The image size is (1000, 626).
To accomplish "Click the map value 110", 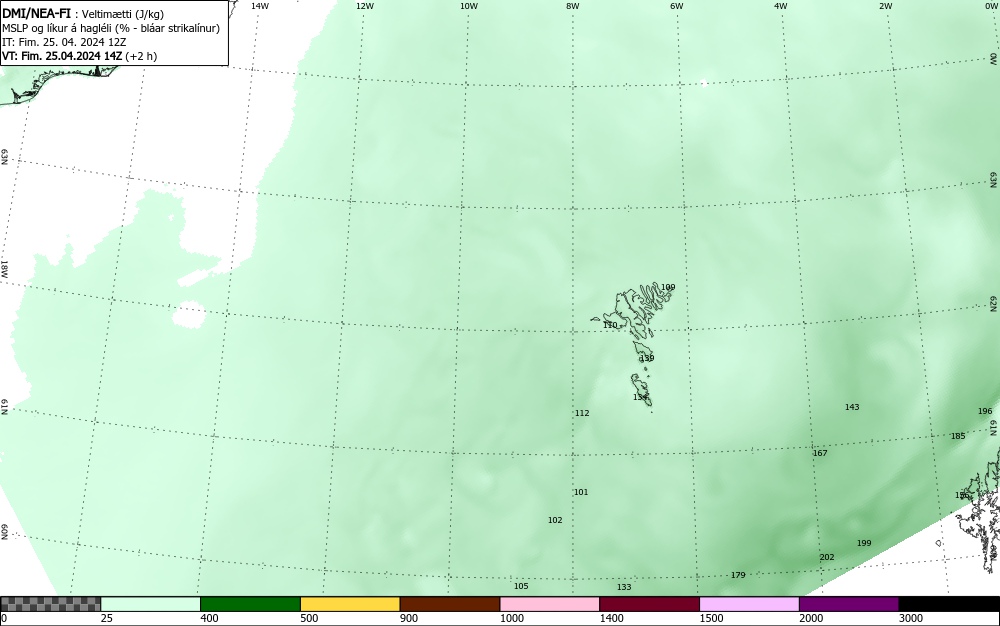I will point(610,325).
